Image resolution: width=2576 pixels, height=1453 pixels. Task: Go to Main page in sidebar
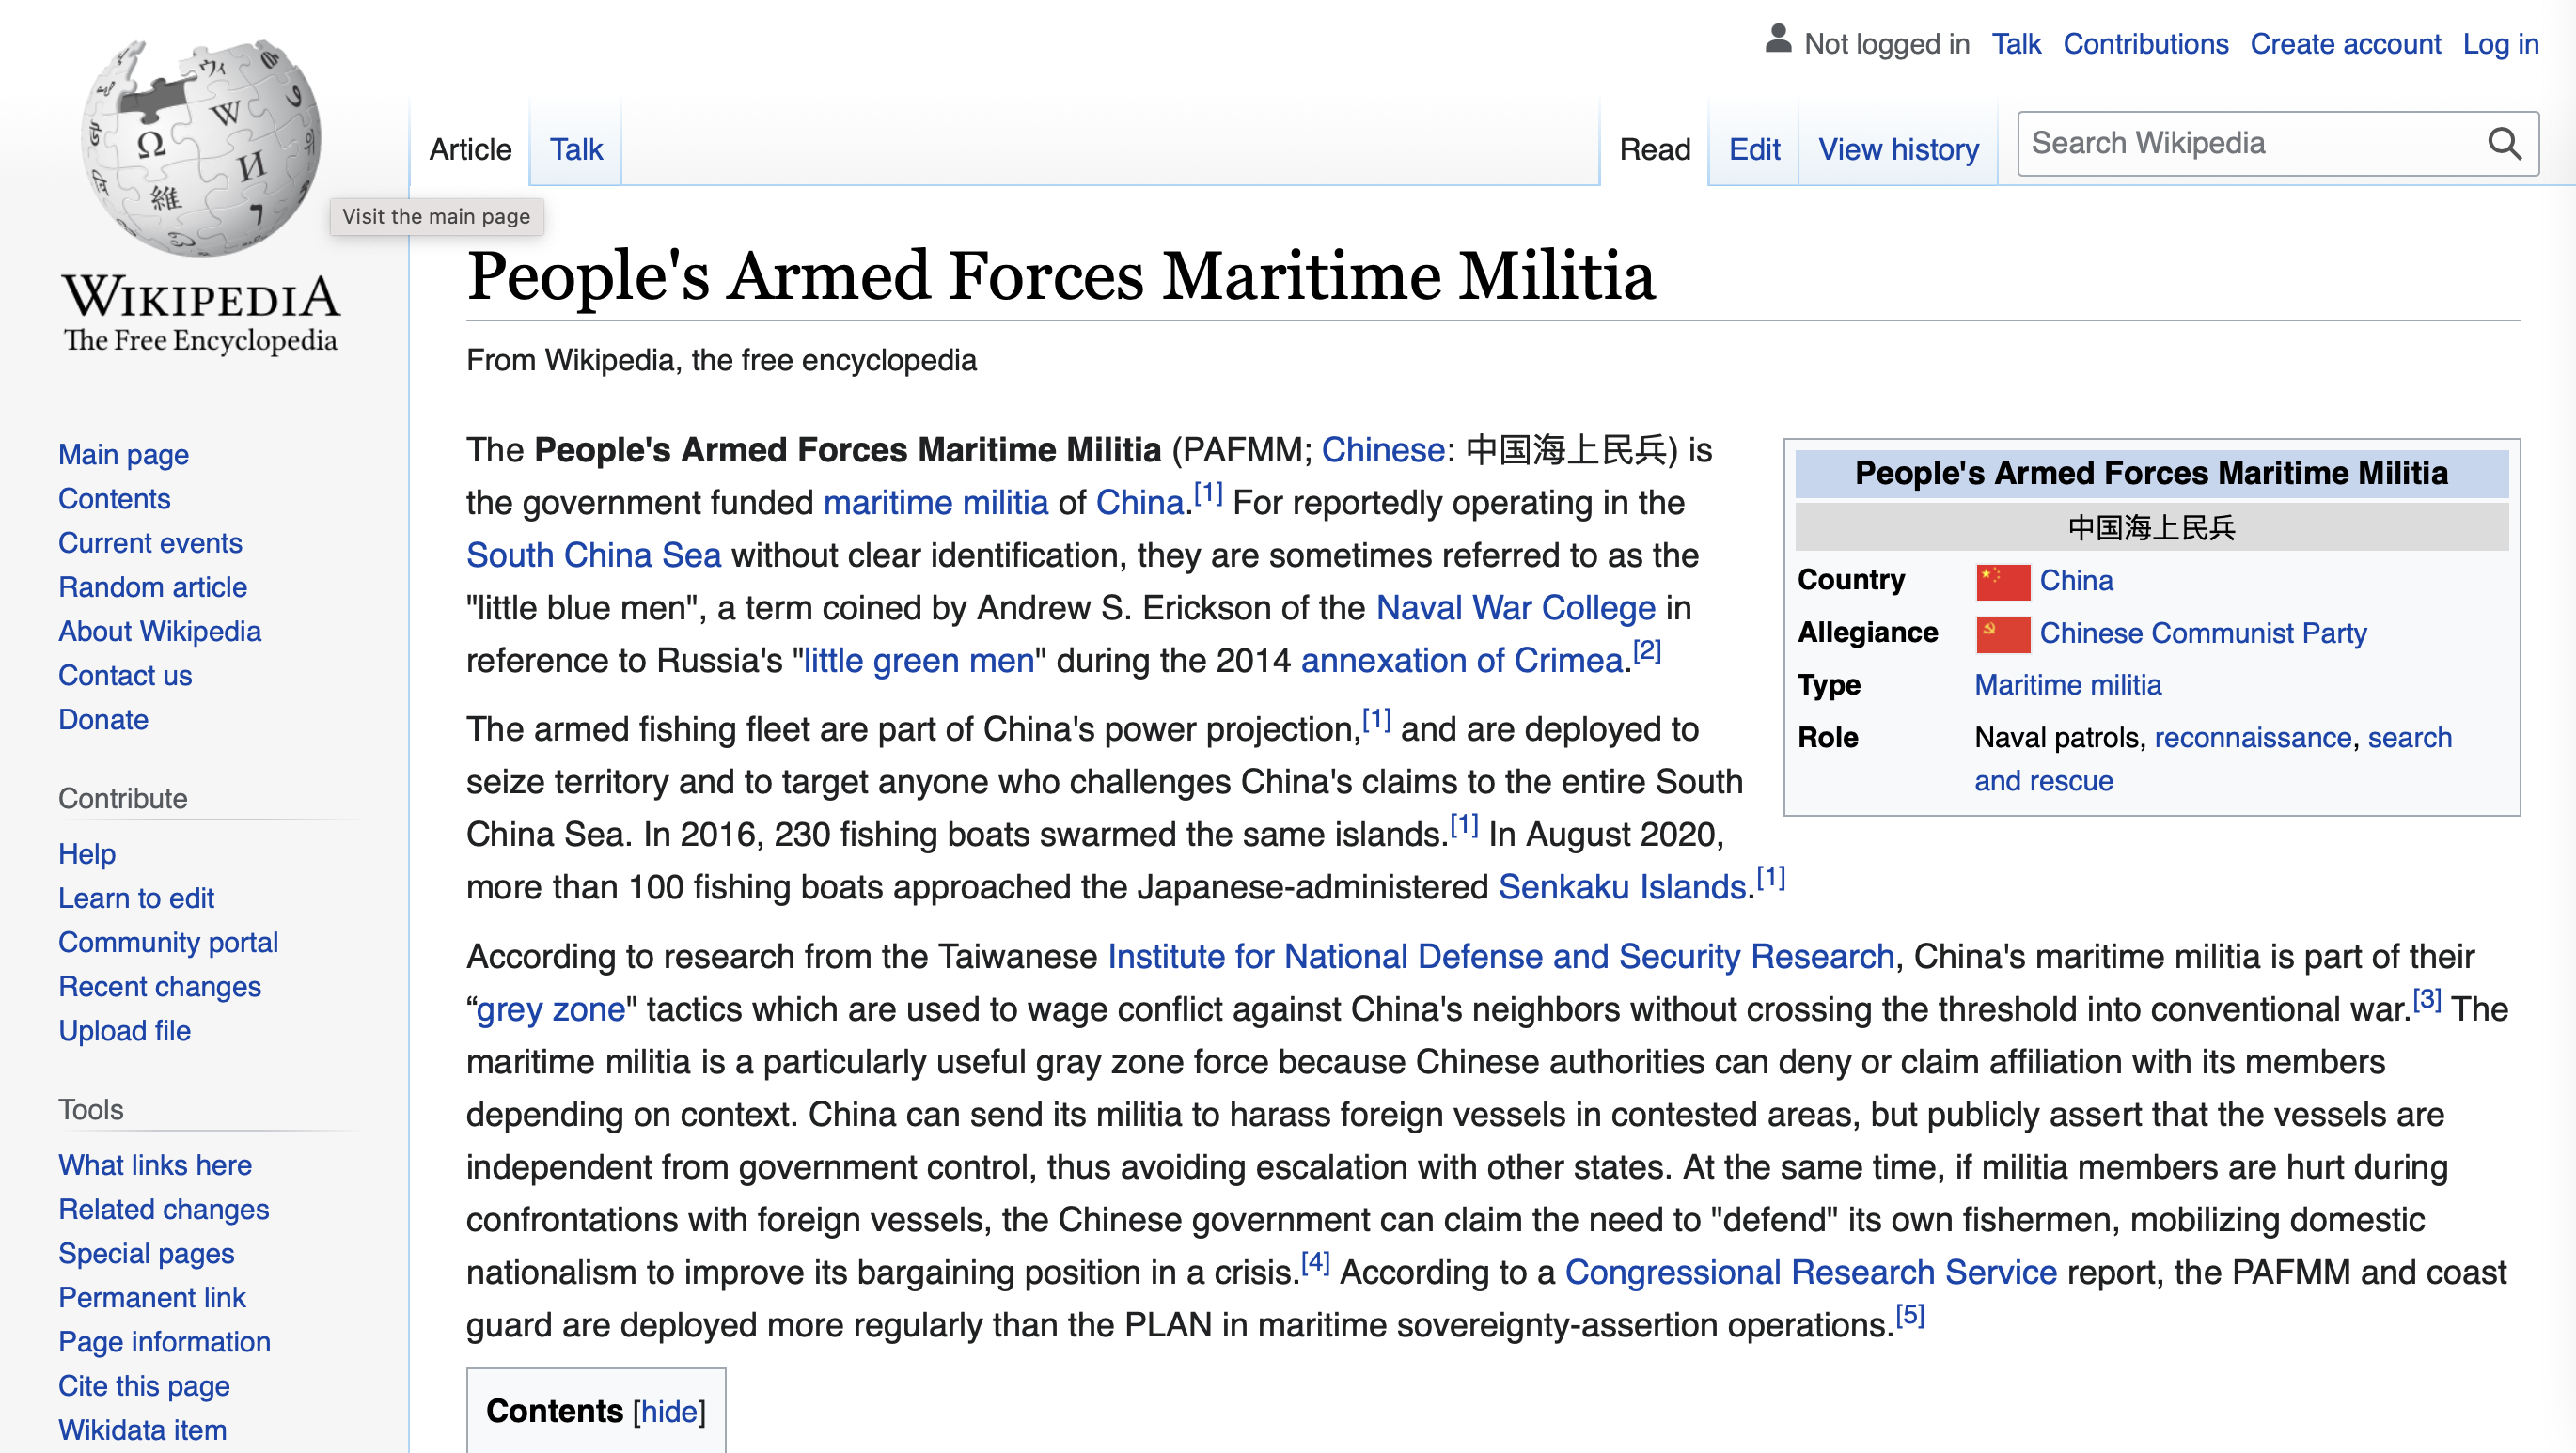click(x=123, y=454)
